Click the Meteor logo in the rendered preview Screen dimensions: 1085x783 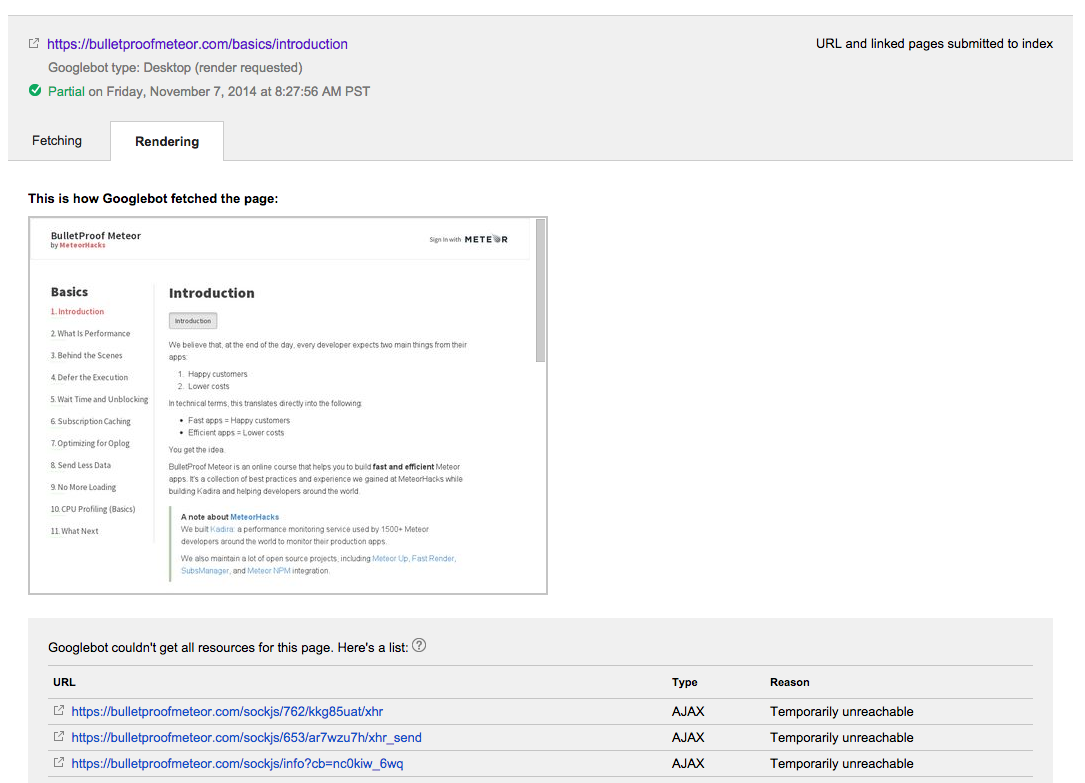(486, 239)
